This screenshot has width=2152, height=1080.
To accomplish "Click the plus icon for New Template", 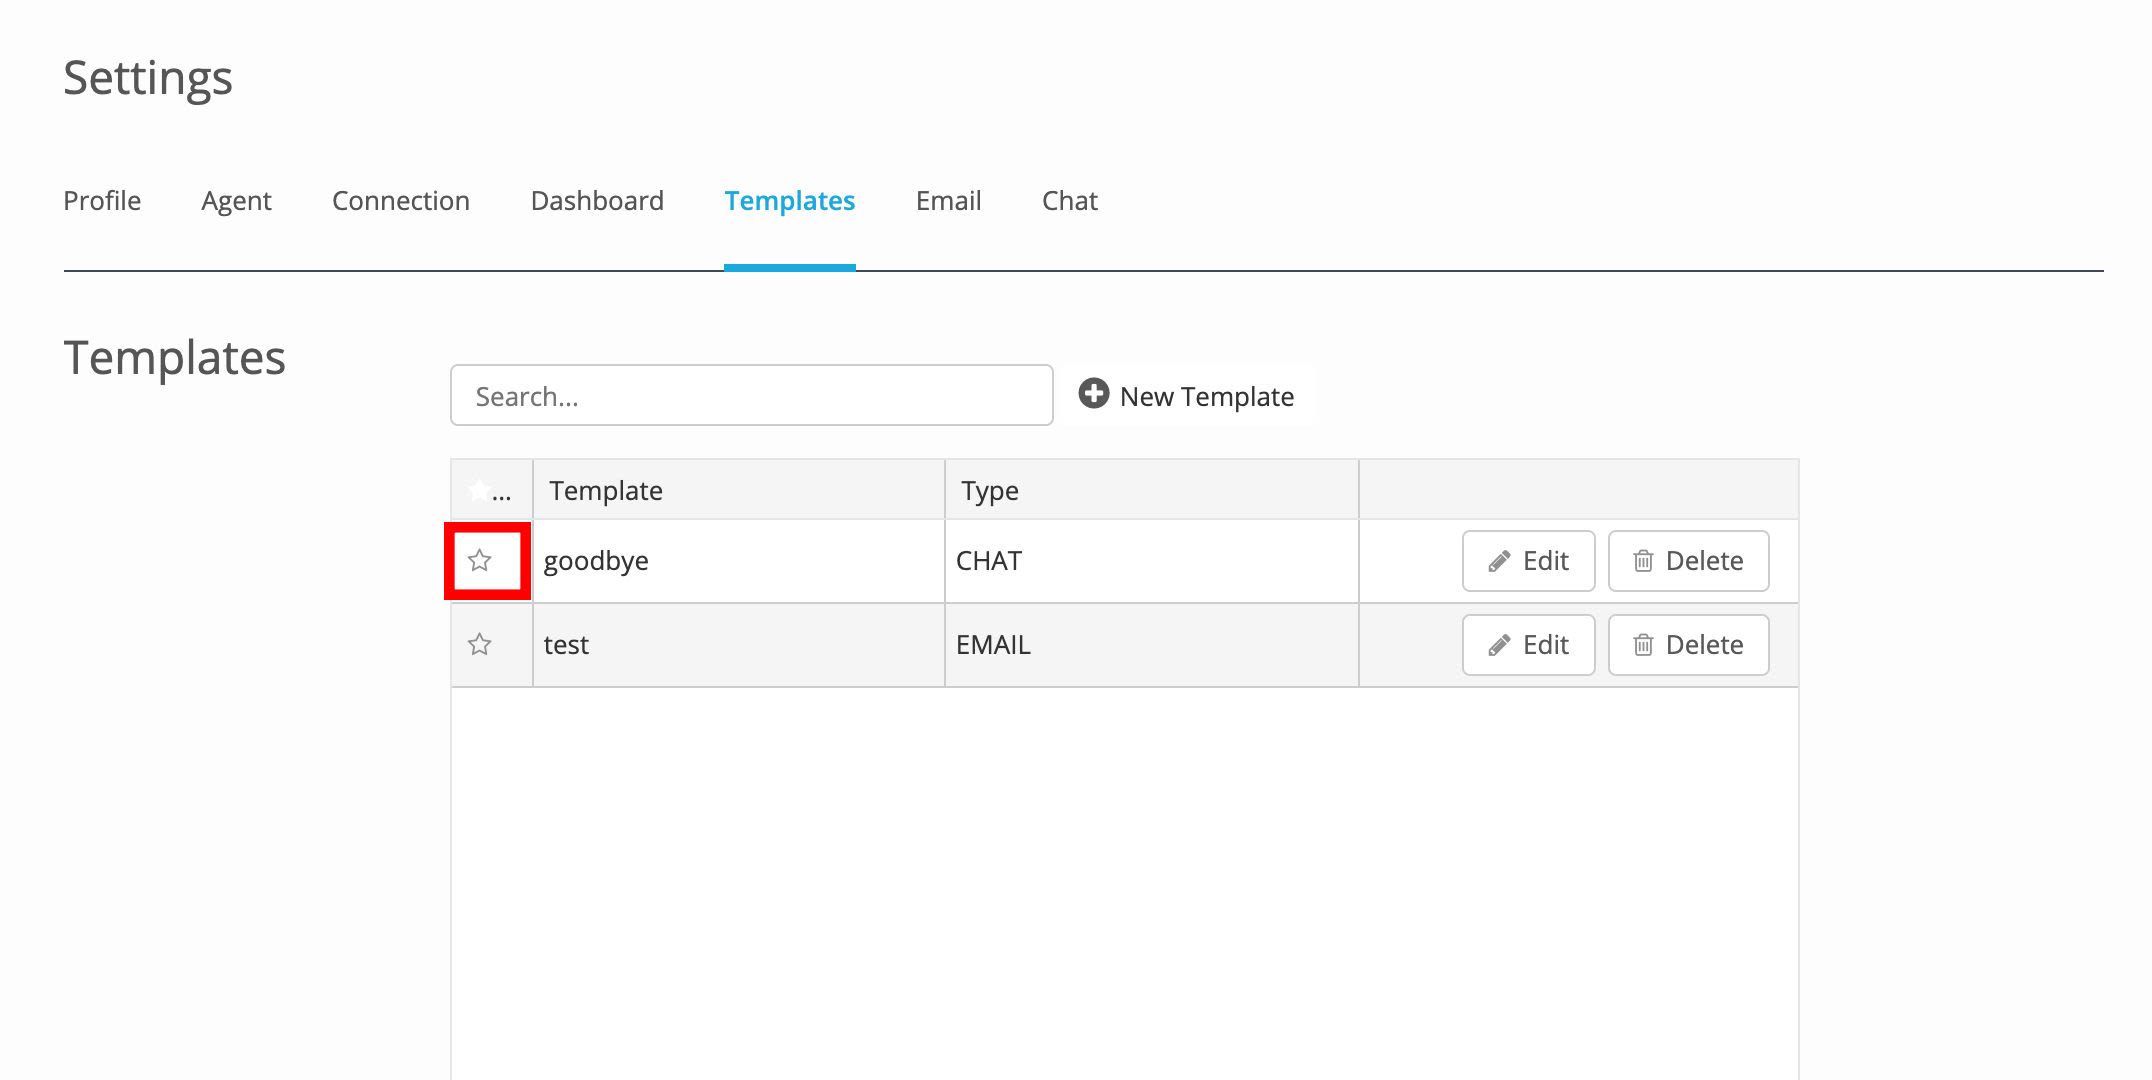I will point(1094,394).
